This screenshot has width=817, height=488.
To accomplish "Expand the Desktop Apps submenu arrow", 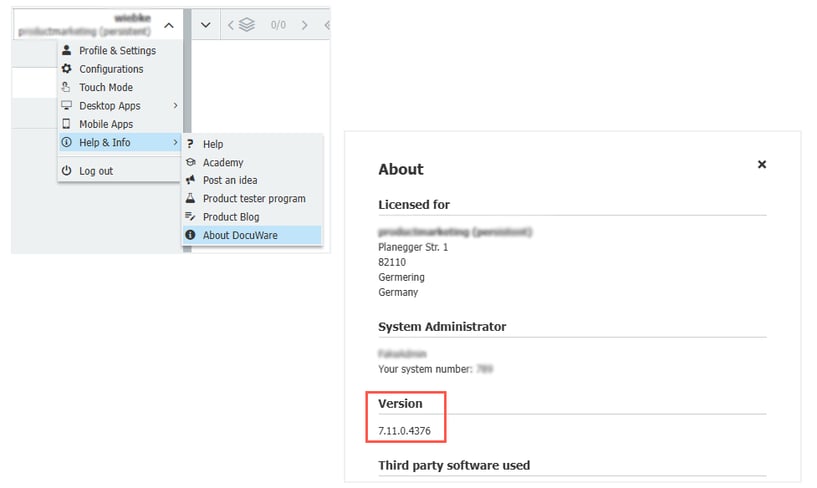I will [x=175, y=106].
